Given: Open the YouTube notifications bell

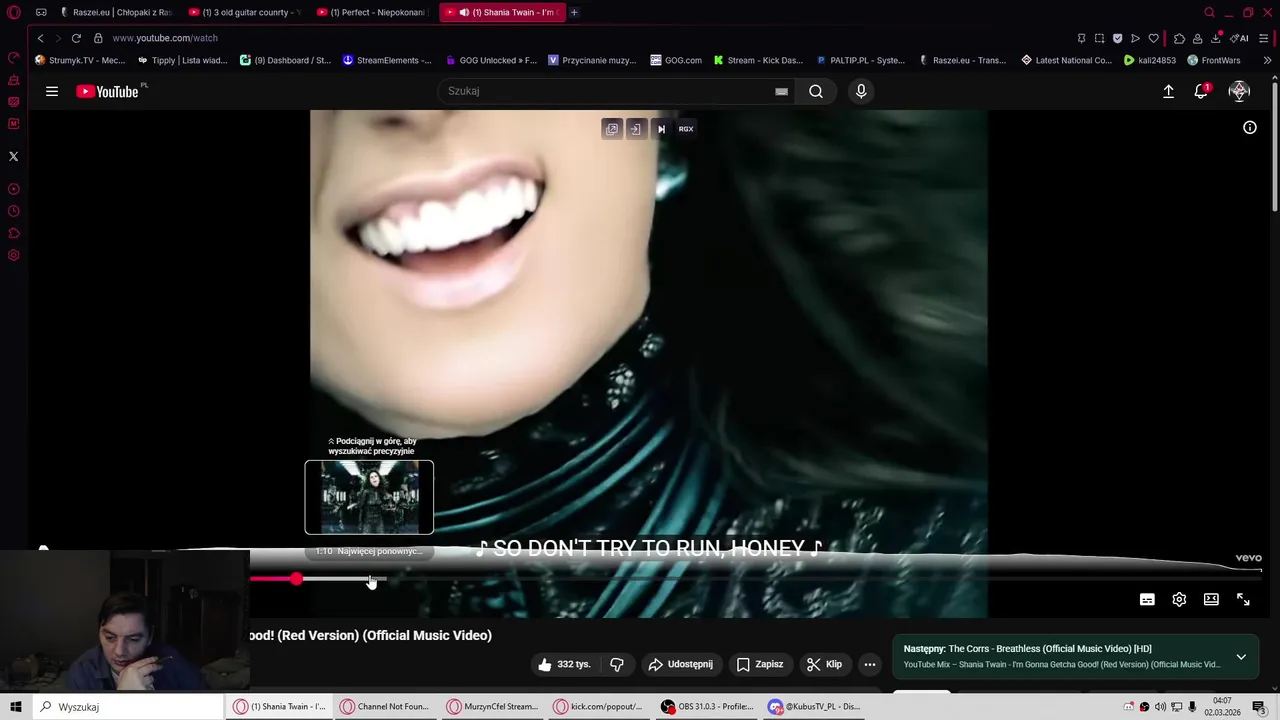Looking at the screenshot, I should 1201,91.
